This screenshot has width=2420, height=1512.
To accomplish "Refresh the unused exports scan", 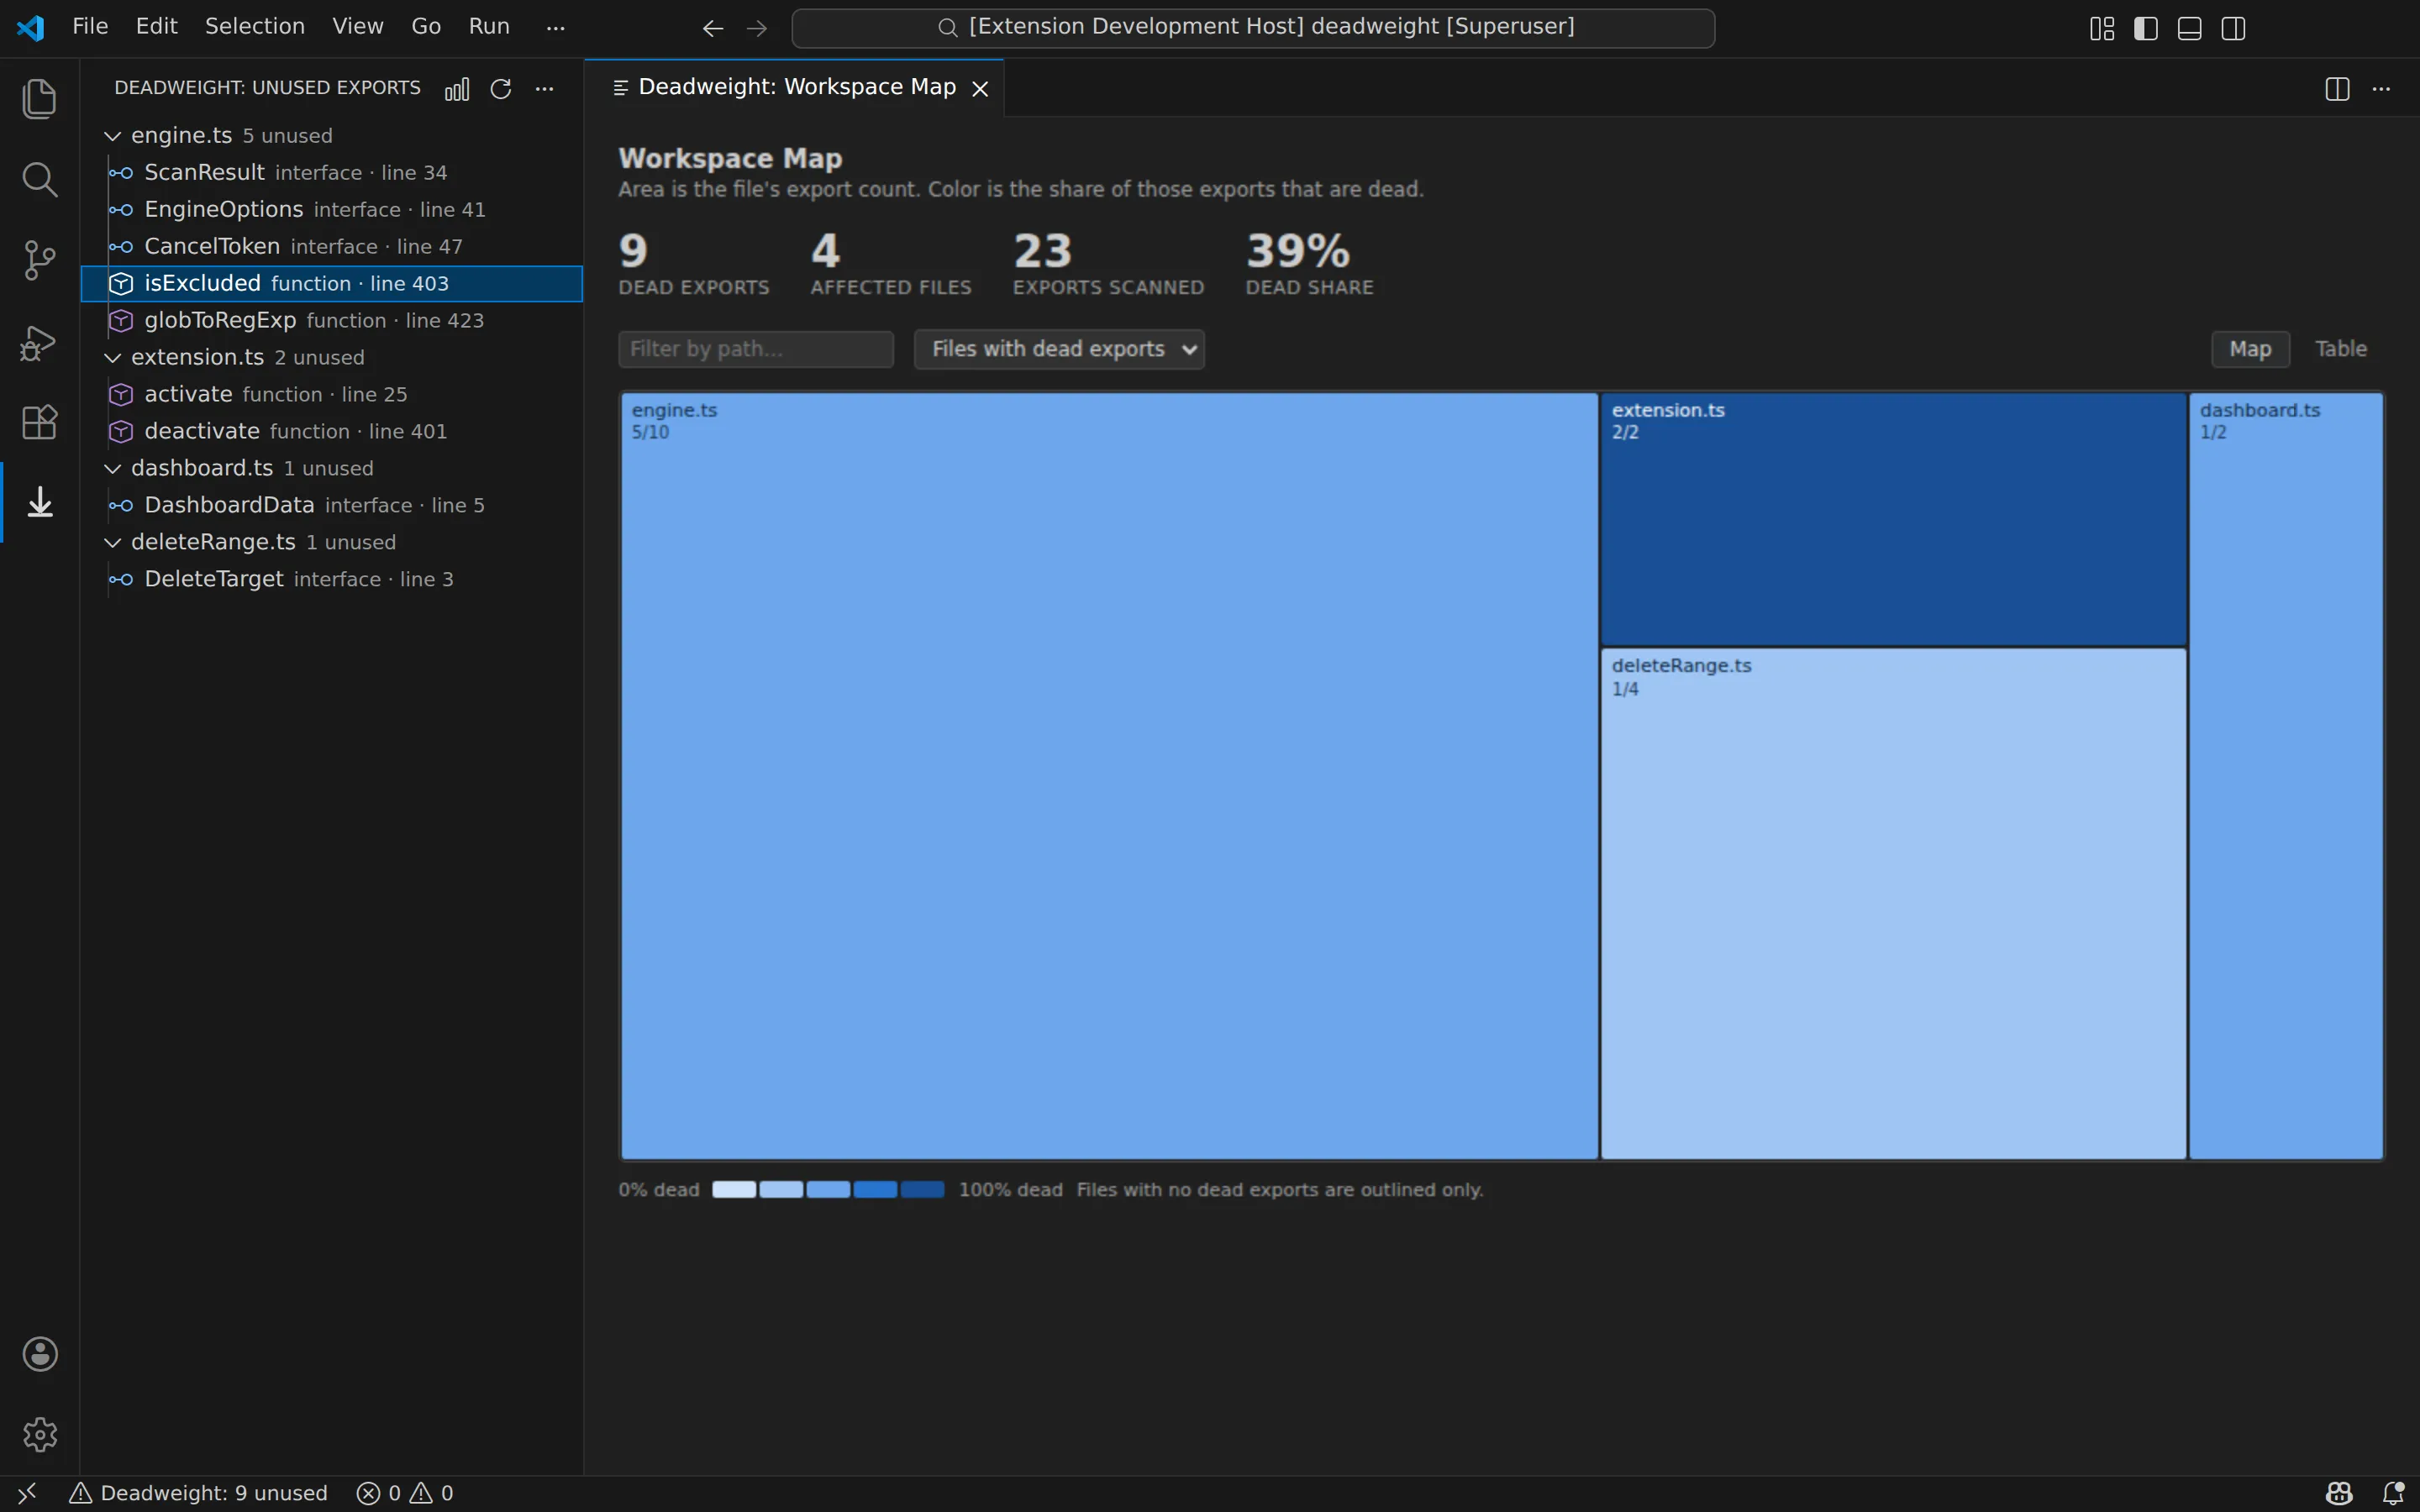I will 501,89.
